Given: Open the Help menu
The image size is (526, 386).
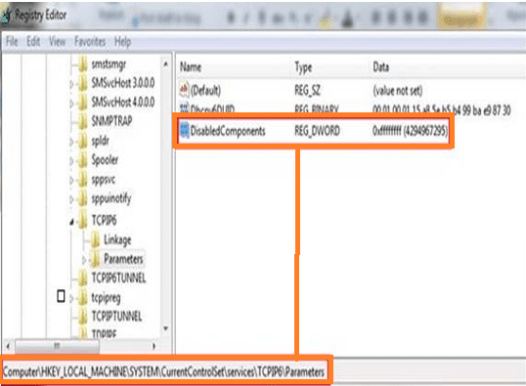Looking at the screenshot, I should [x=122, y=42].
